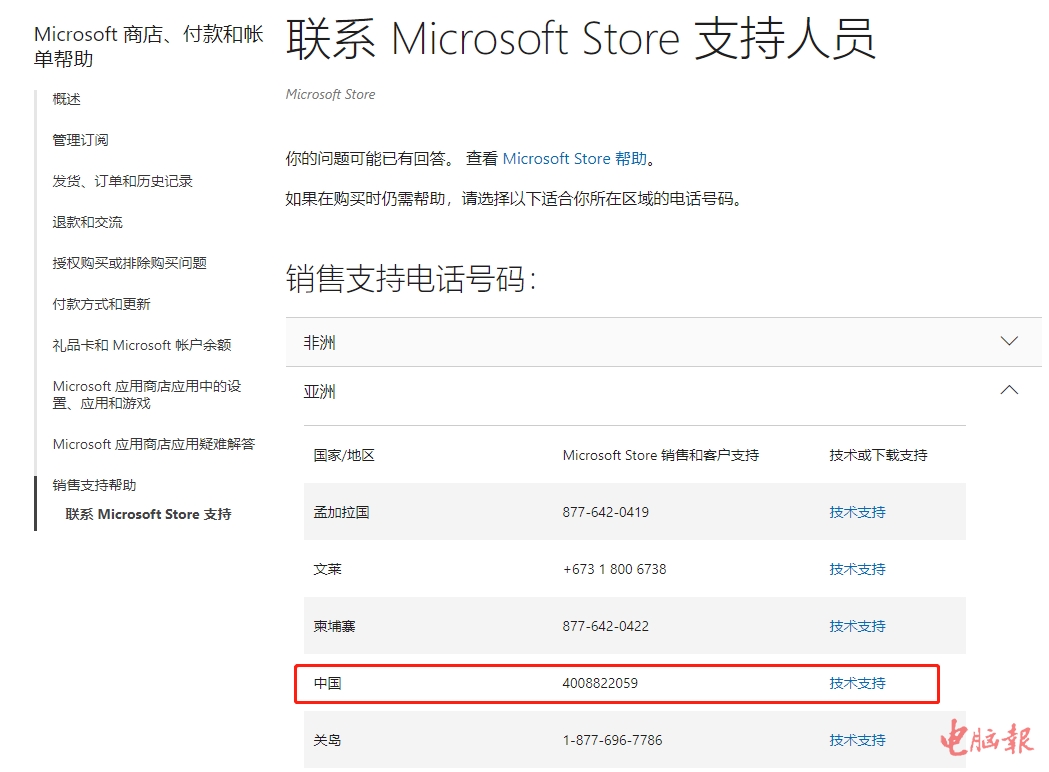Viewport: 1049px width, 772px height.
Task: Select 概述 in the sidebar
Action: point(67,99)
